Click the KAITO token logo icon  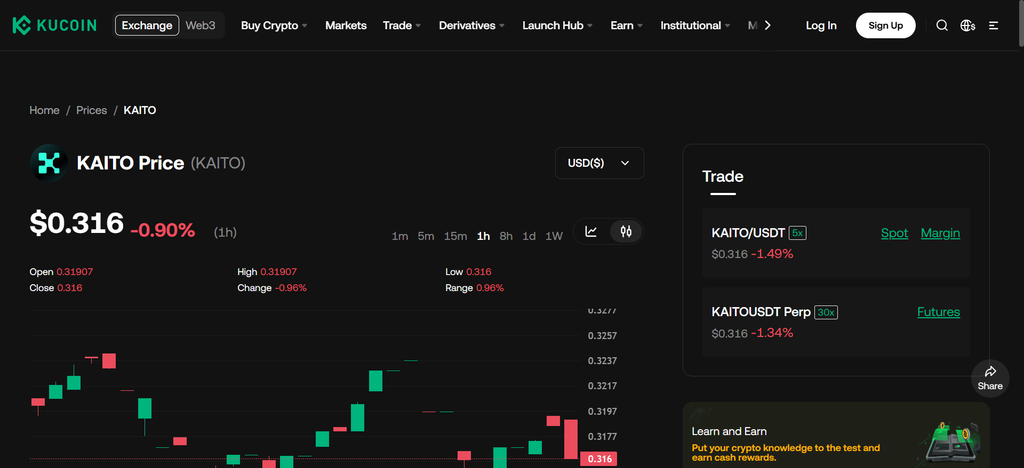pyautogui.click(x=48, y=163)
